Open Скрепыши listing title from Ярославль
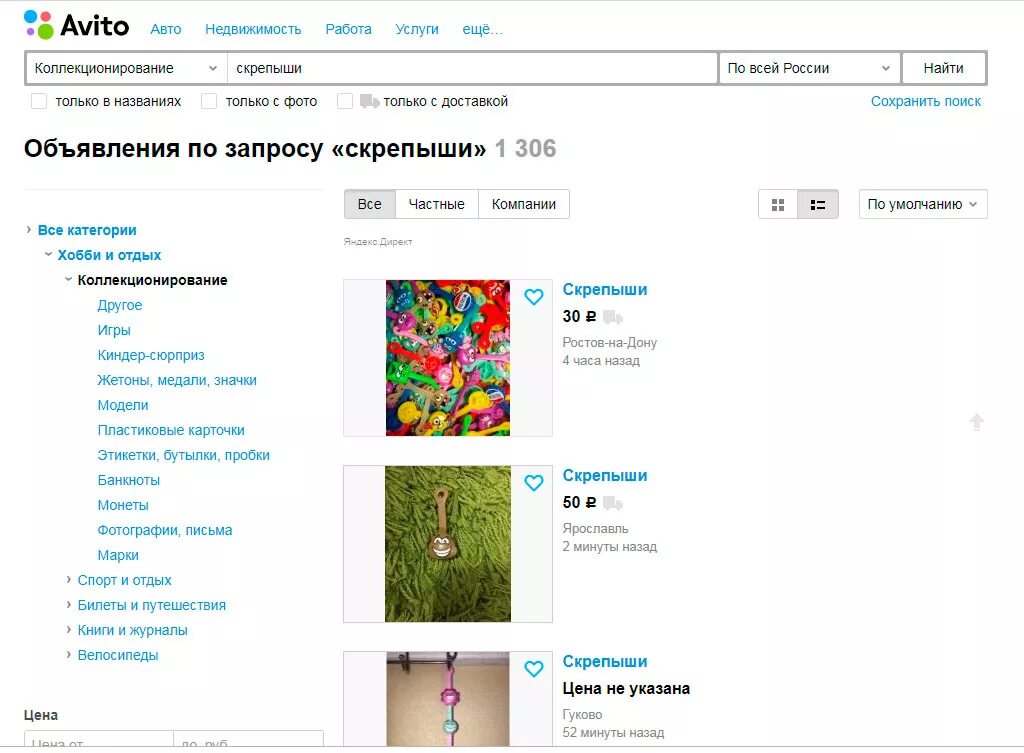Screen dimensions: 1024x753 tap(605, 475)
